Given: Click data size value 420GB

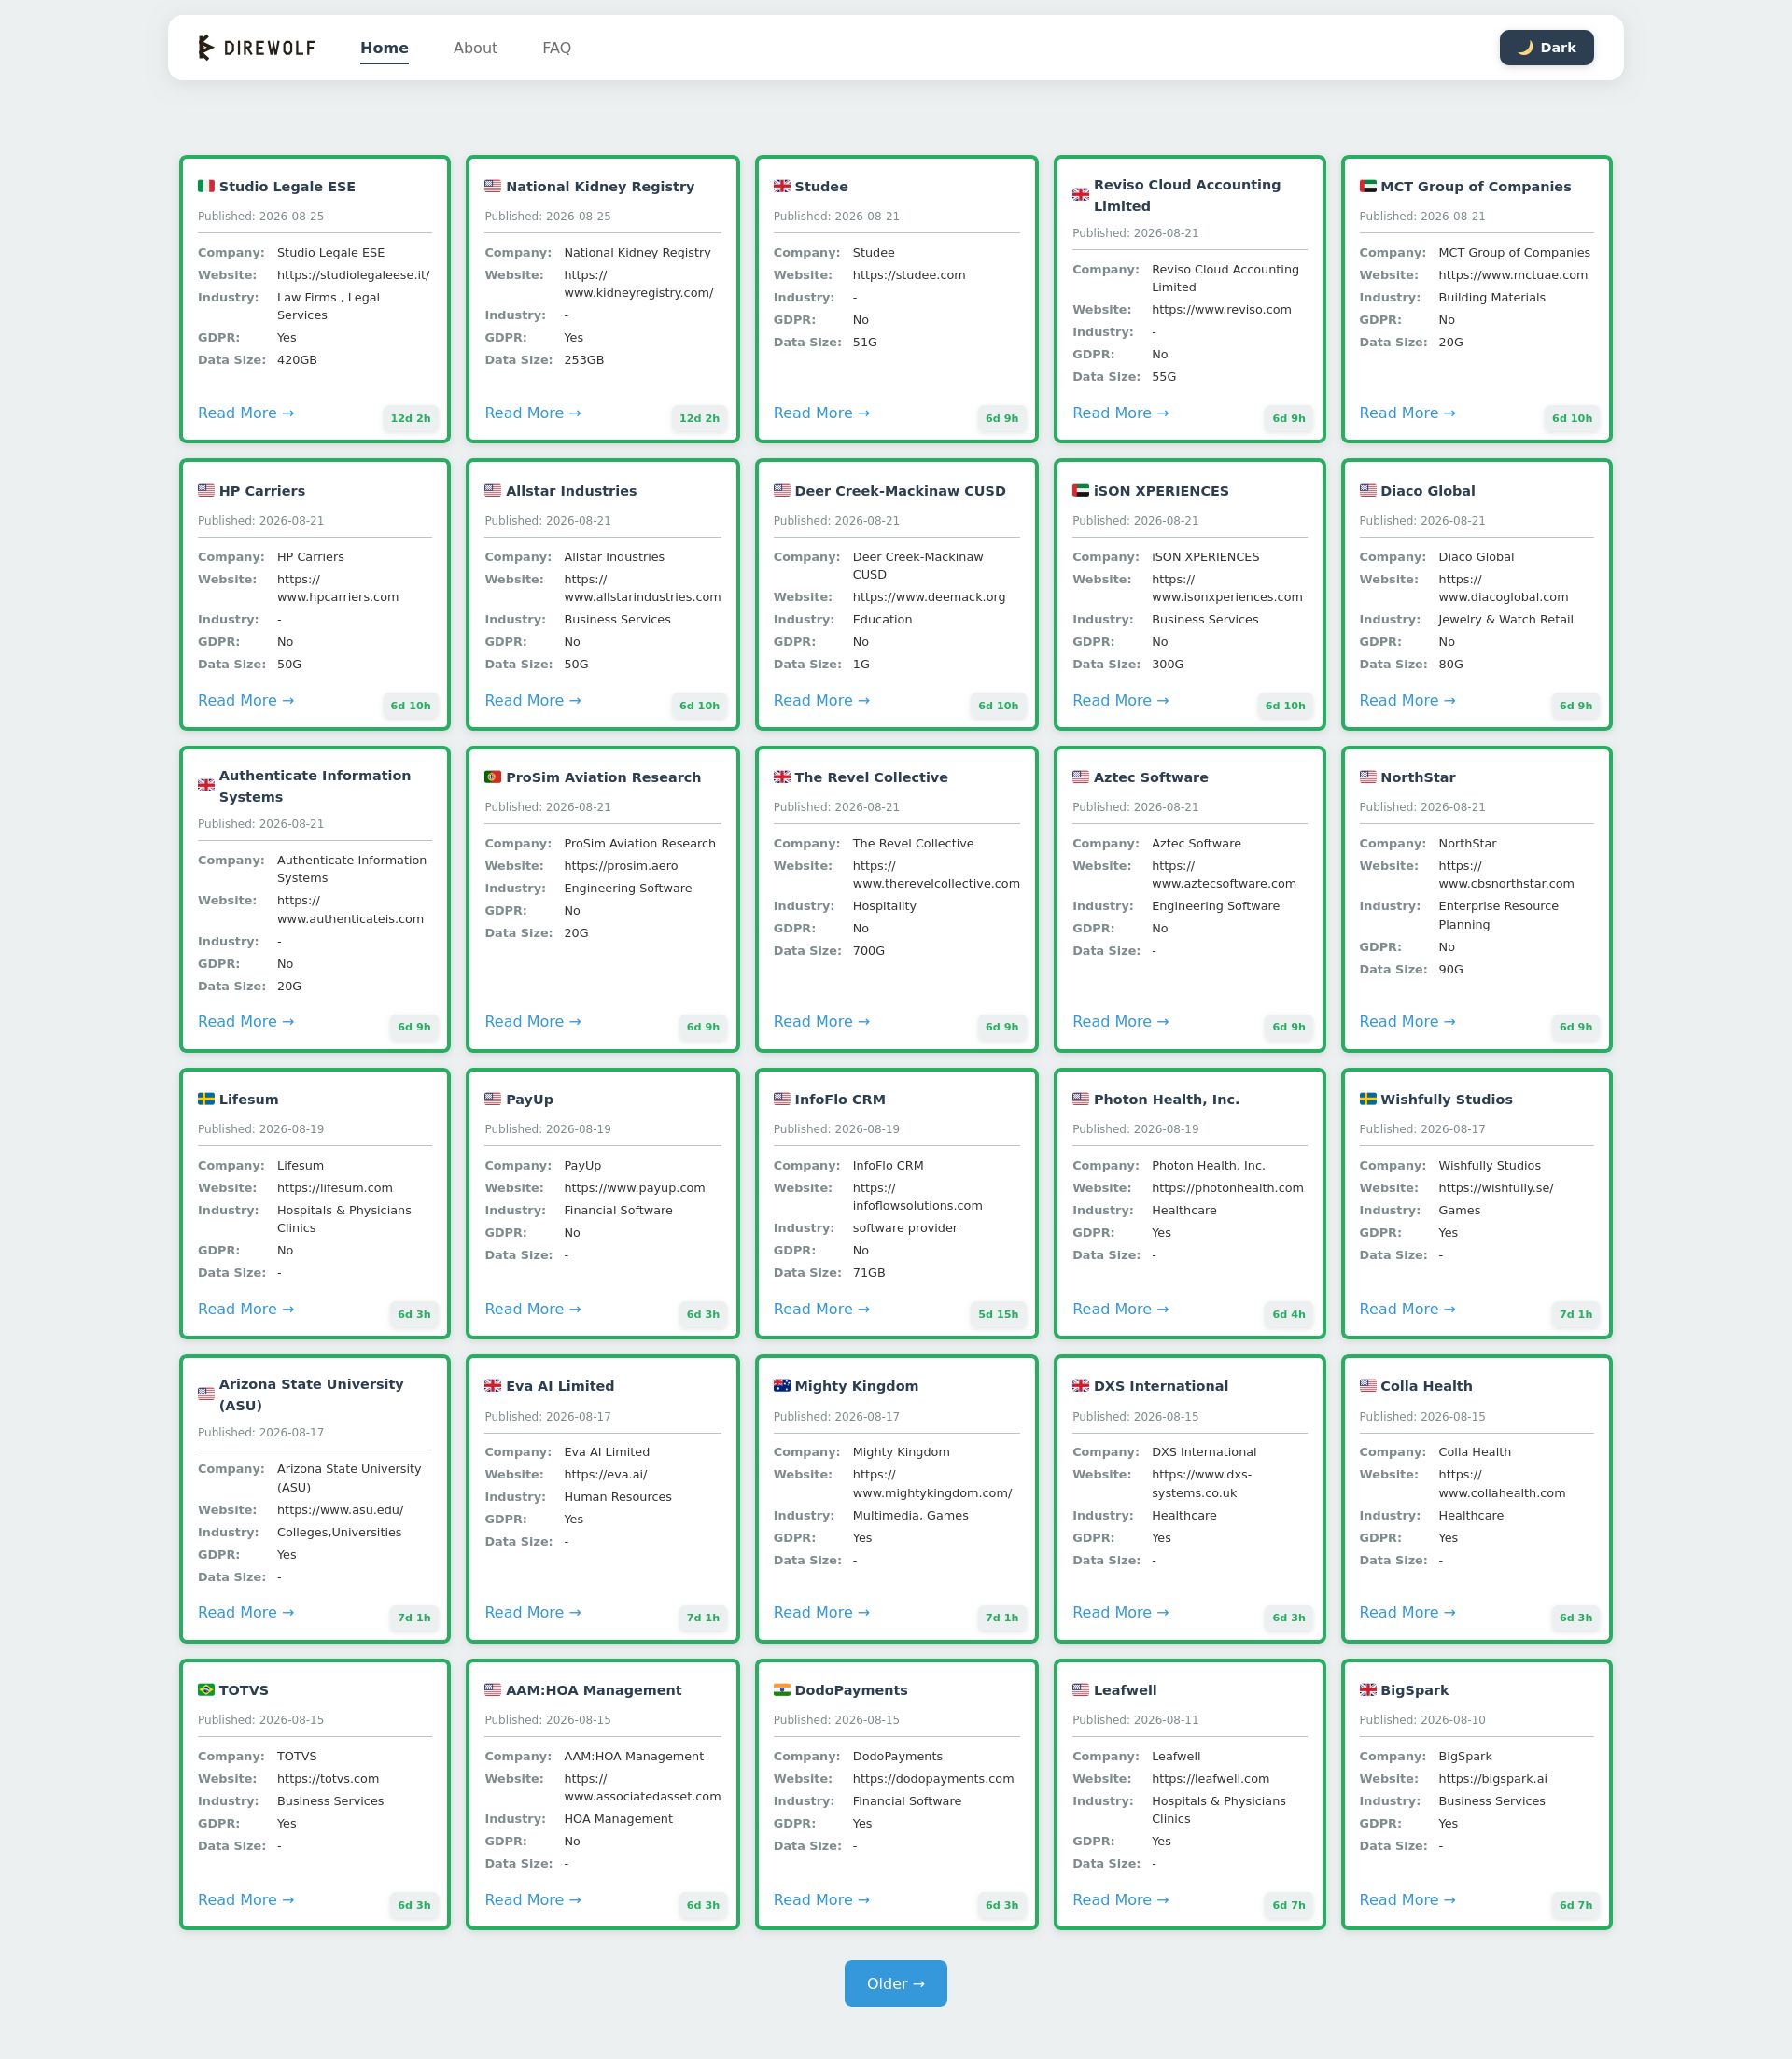Looking at the screenshot, I should pos(297,360).
